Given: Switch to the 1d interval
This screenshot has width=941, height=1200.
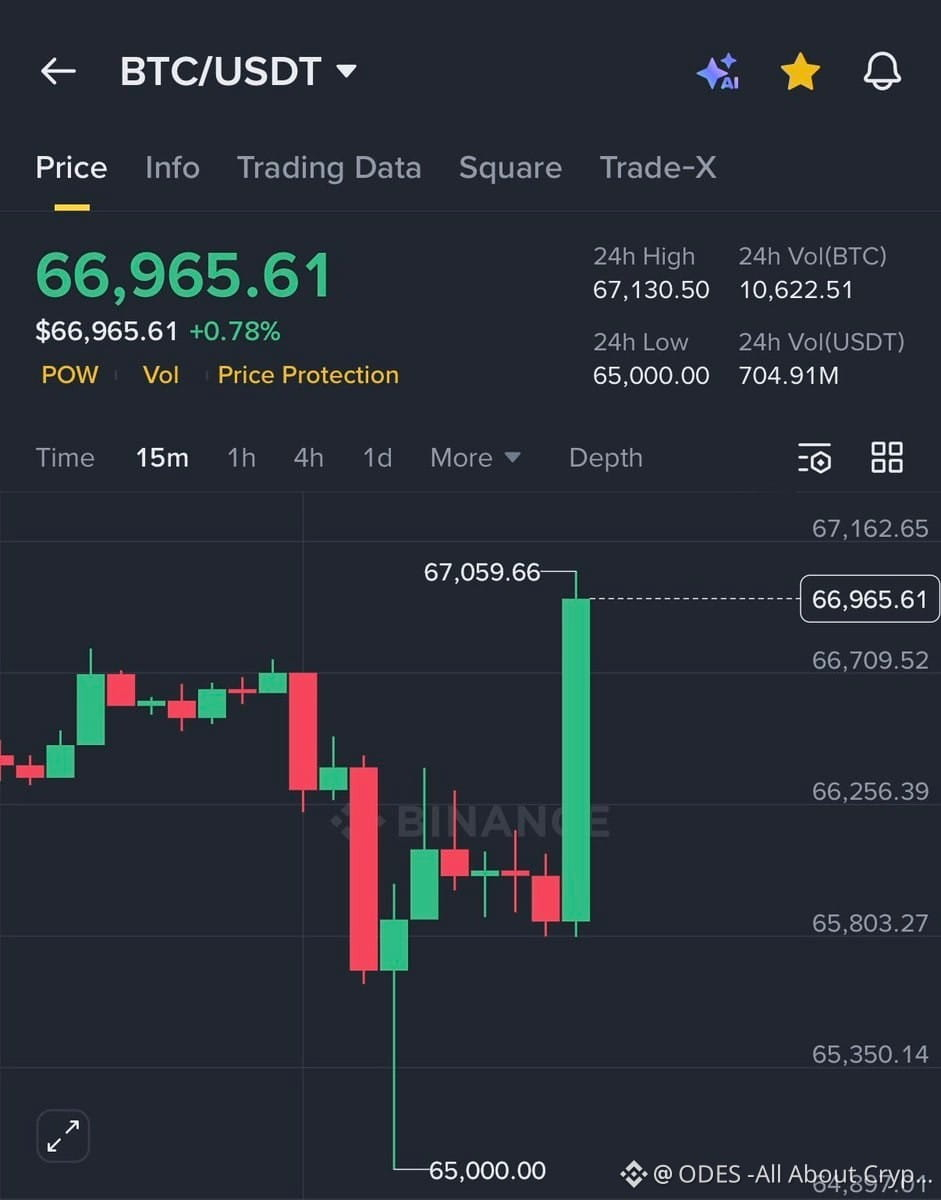Looking at the screenshot, I should pyautogui.click(x=377, y=458).
